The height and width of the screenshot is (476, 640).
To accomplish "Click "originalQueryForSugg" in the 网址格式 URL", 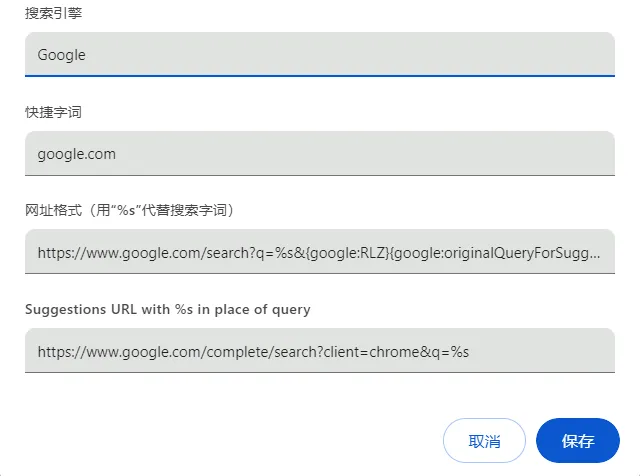I will (x=516, y=253).
